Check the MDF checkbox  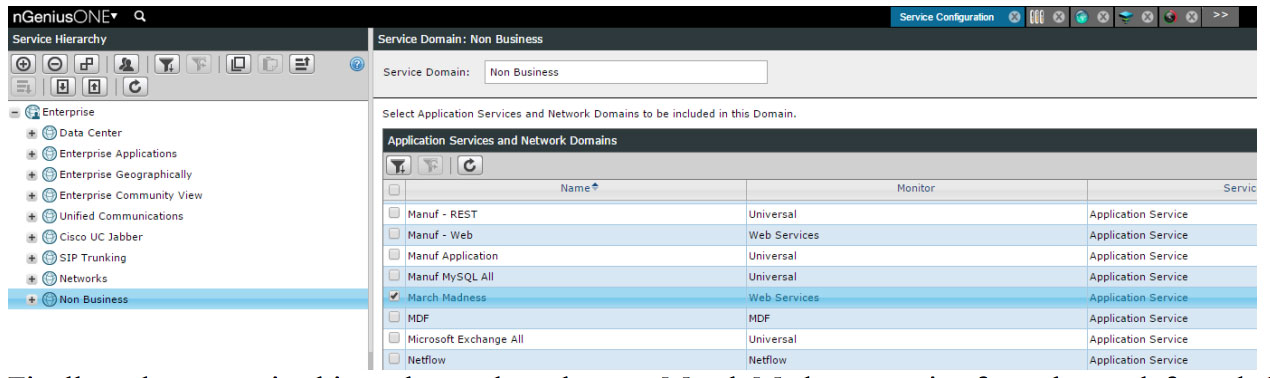394,318
